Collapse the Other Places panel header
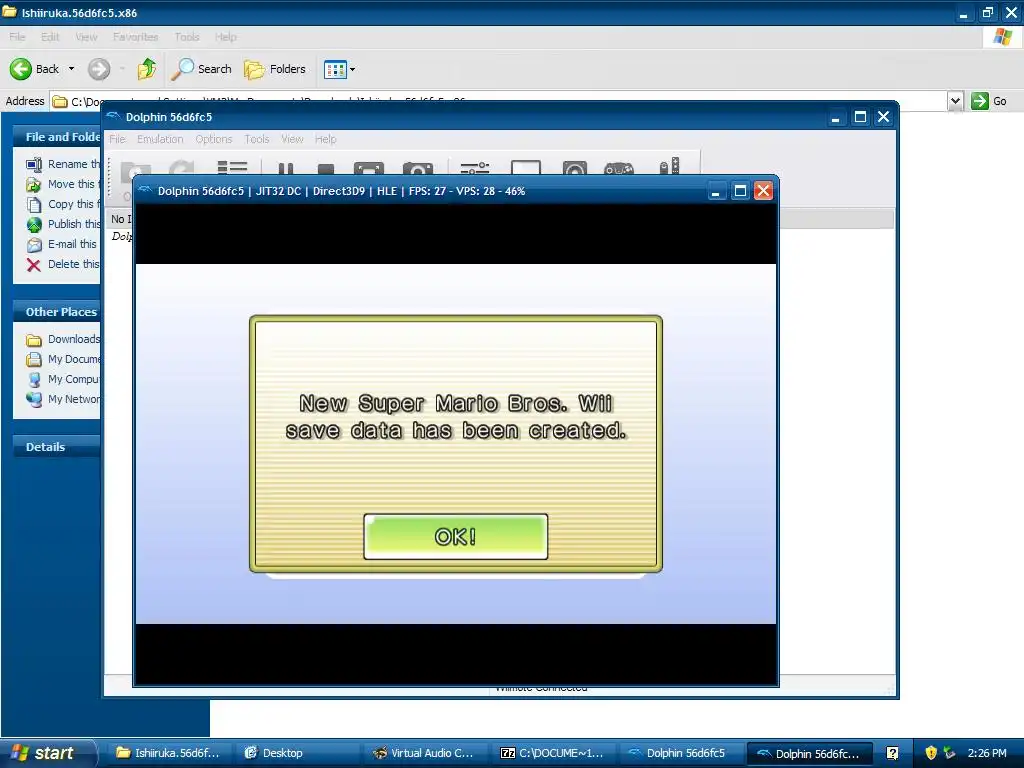Screen dimensions: 1024x768 57,312
